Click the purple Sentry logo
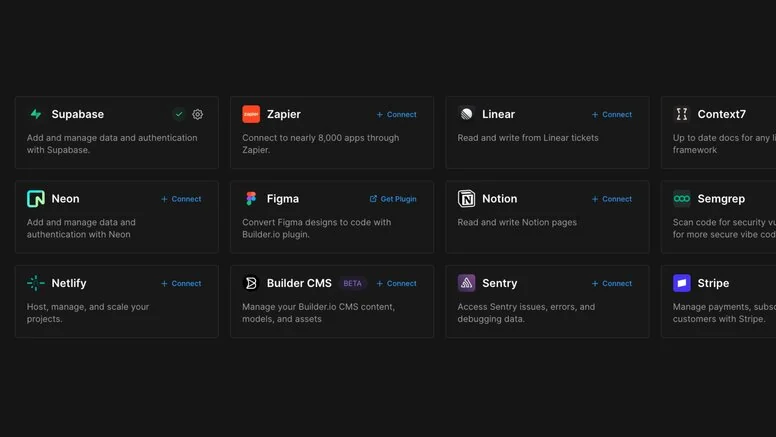The width and height of the screenshot is (776, 437). pyautogui.click(x=466, y=283)
